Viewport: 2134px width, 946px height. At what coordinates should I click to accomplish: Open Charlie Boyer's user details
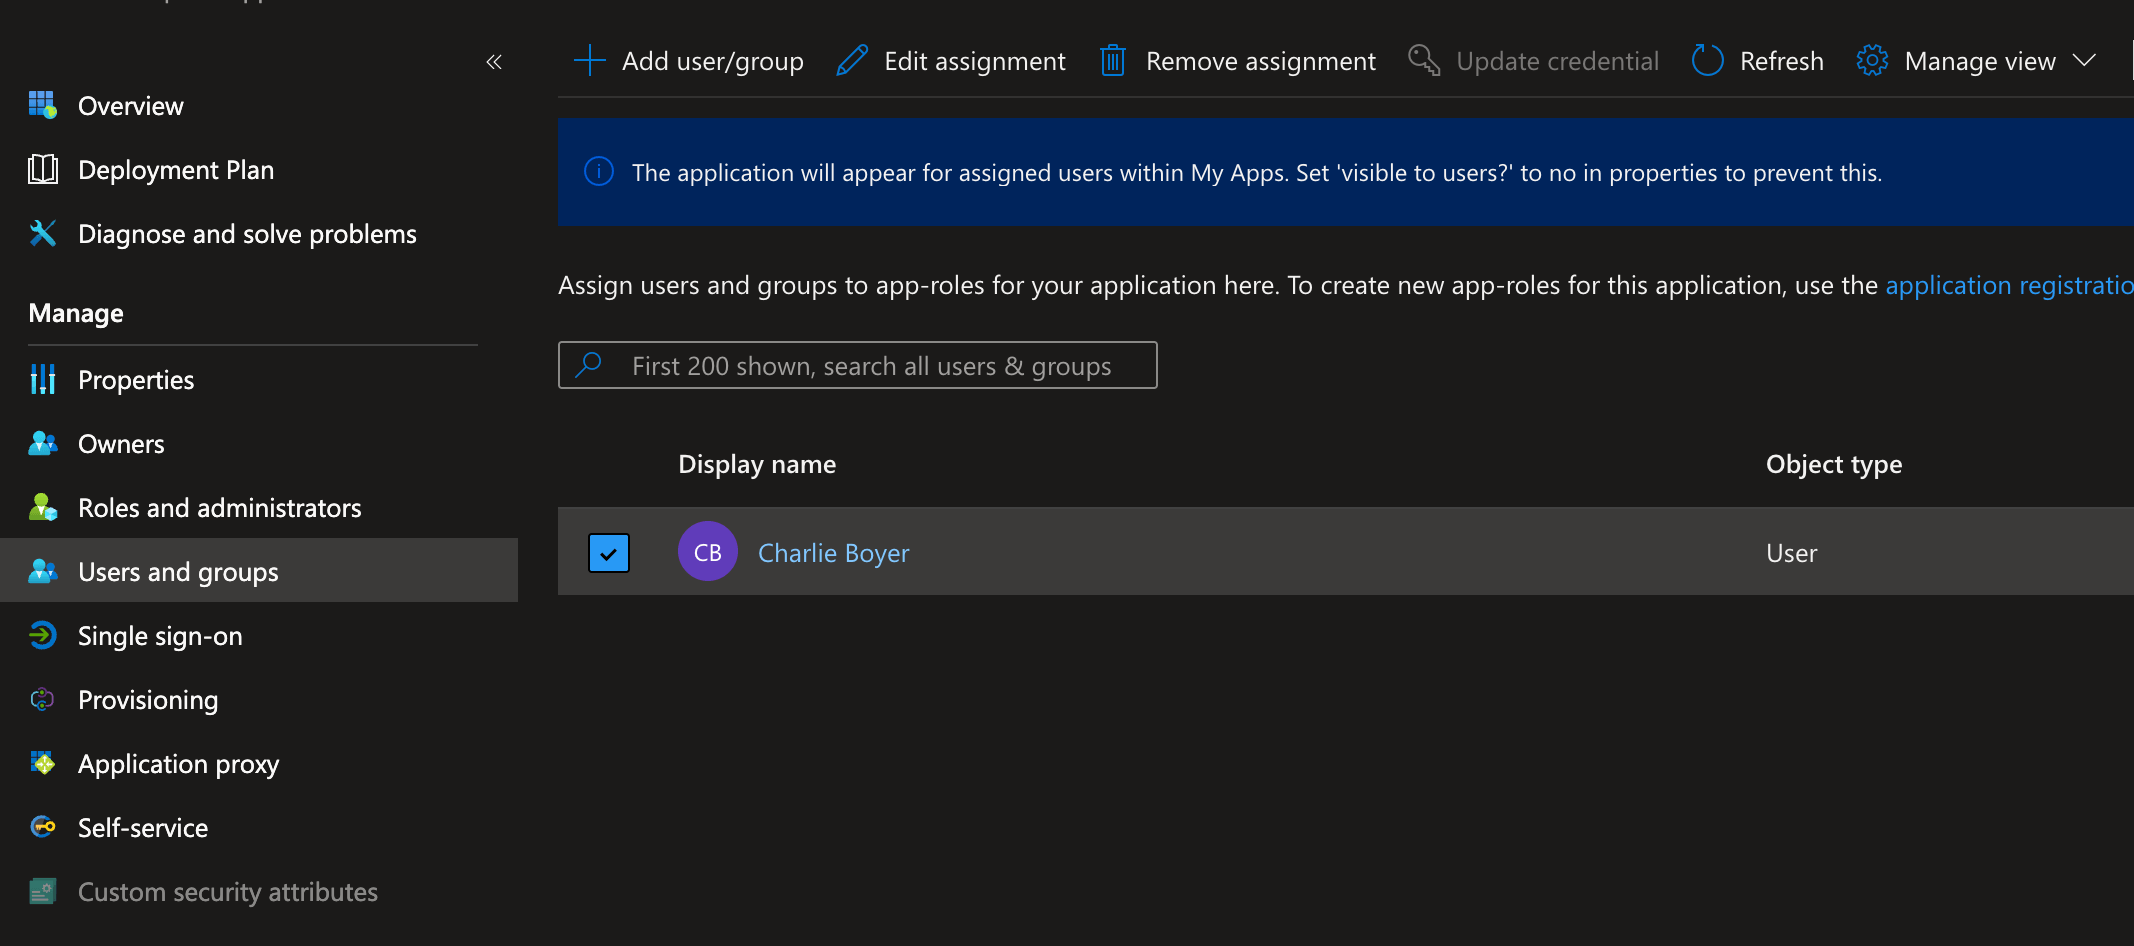(x=833, y=552)
